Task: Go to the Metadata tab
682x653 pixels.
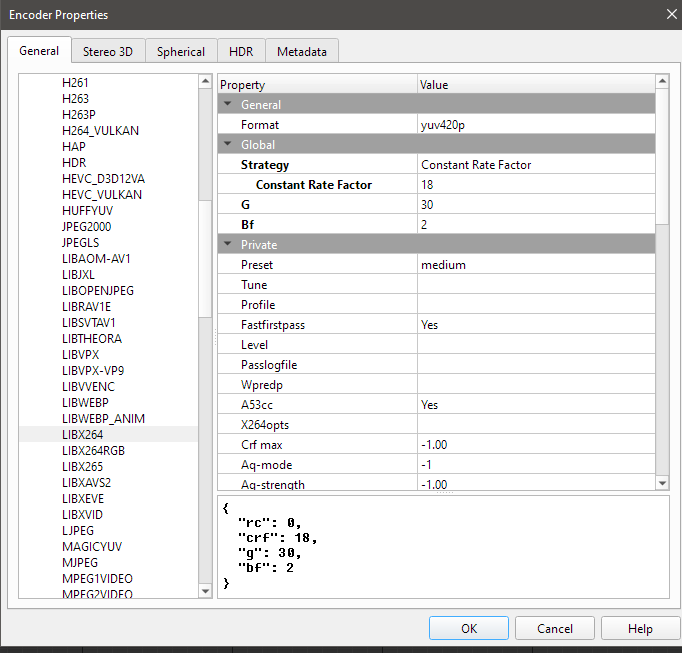Action: (302, 51)
